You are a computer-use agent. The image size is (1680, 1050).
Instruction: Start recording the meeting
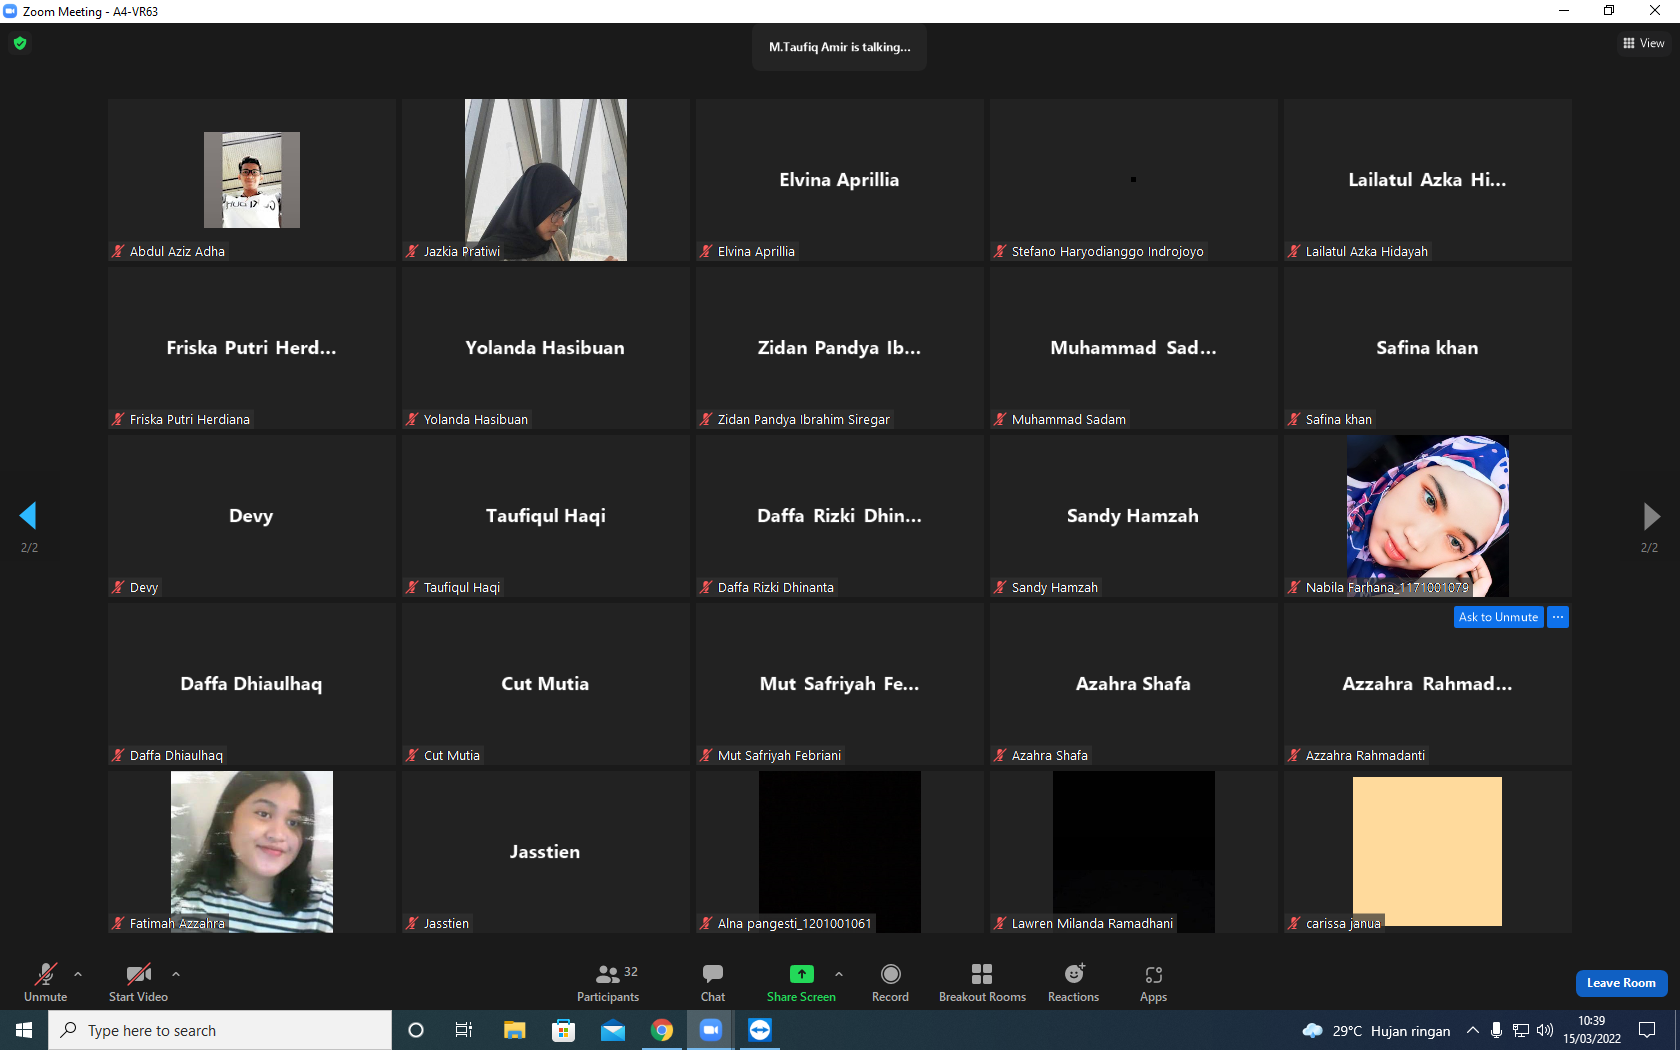pyautogui.click(x=890, y=983)
